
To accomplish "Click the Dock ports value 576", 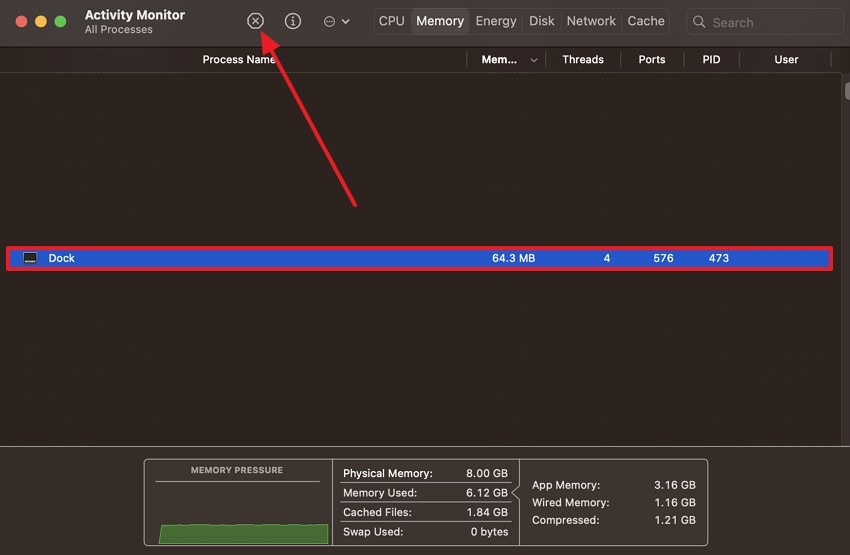I will (x=663, y=259).
